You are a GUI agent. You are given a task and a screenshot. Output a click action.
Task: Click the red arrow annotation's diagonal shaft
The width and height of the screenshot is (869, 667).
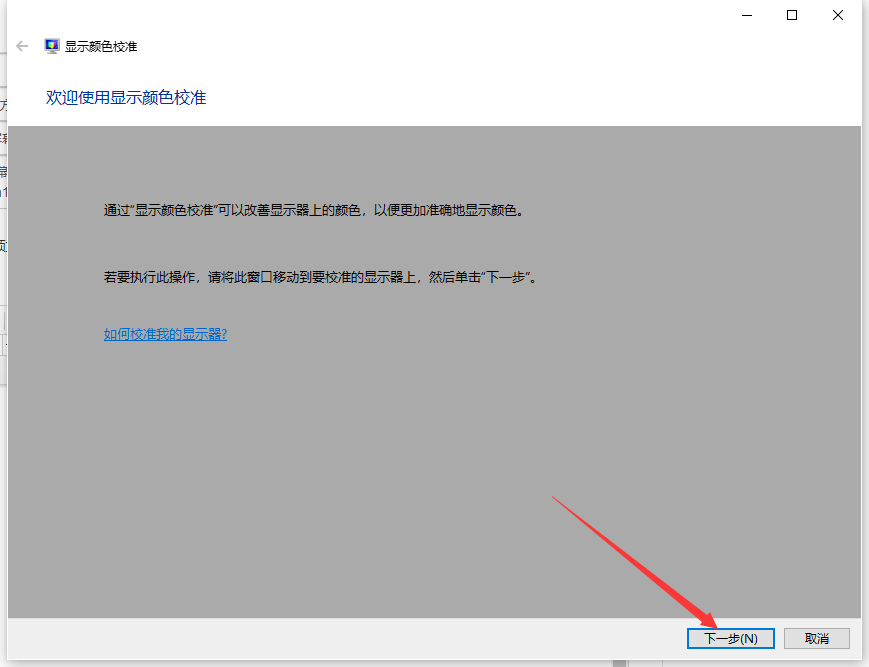click(x=630, y=555)
